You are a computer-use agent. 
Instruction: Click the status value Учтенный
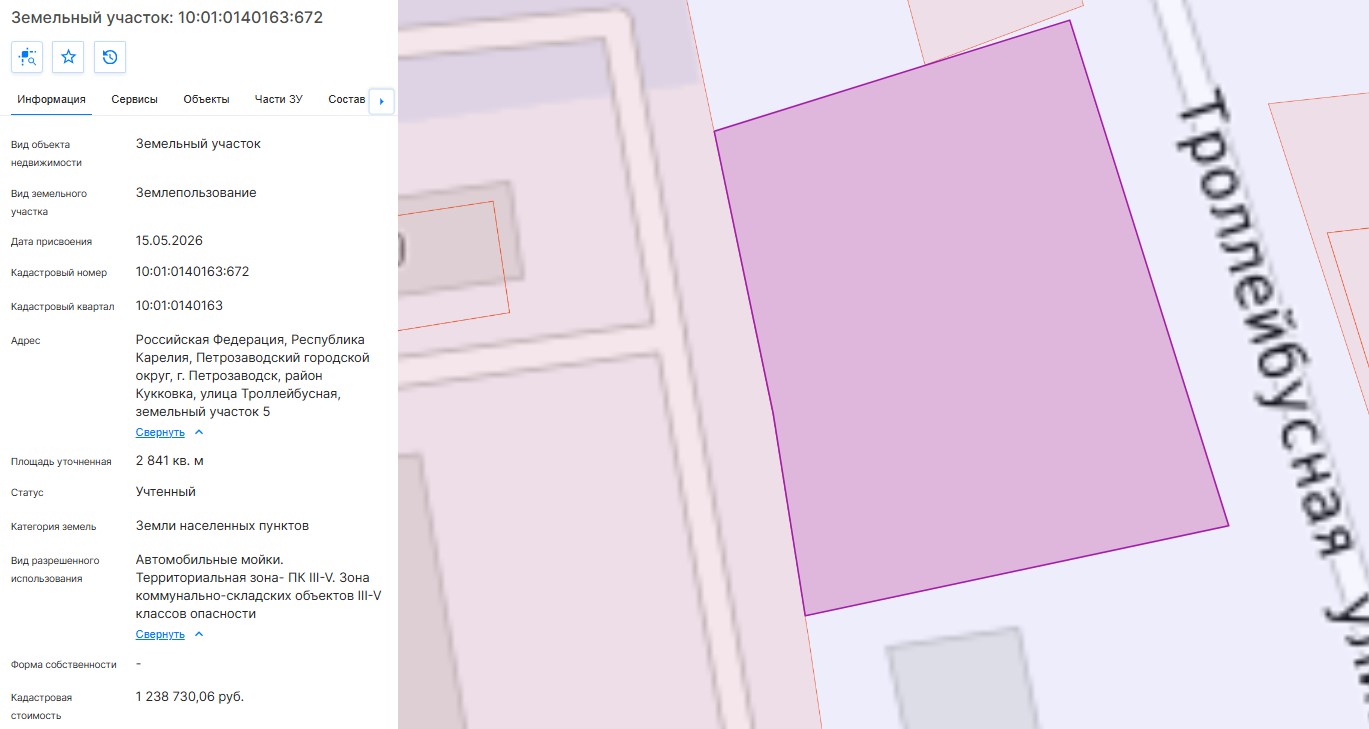166,492
